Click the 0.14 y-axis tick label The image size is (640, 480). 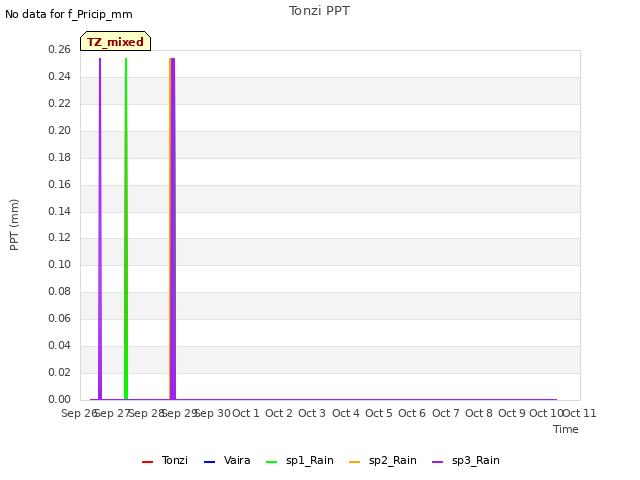(x=60, y=211)
